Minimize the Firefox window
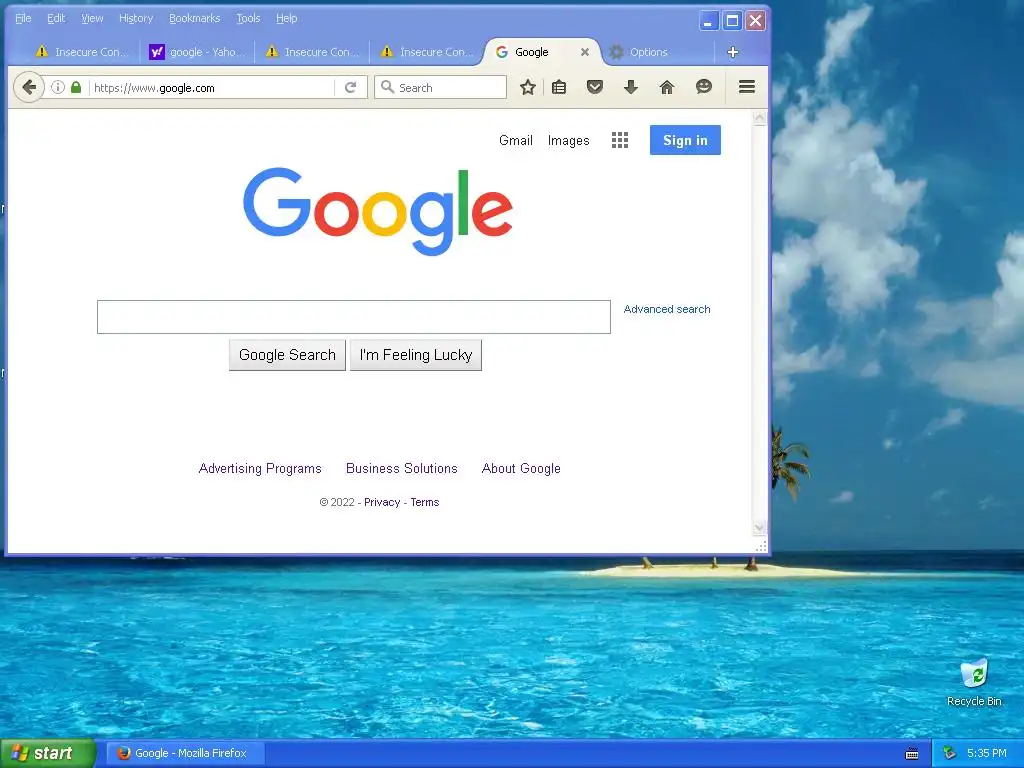Screen dimensions: 1024x768 pyautogui.click(x=709, y=21)
